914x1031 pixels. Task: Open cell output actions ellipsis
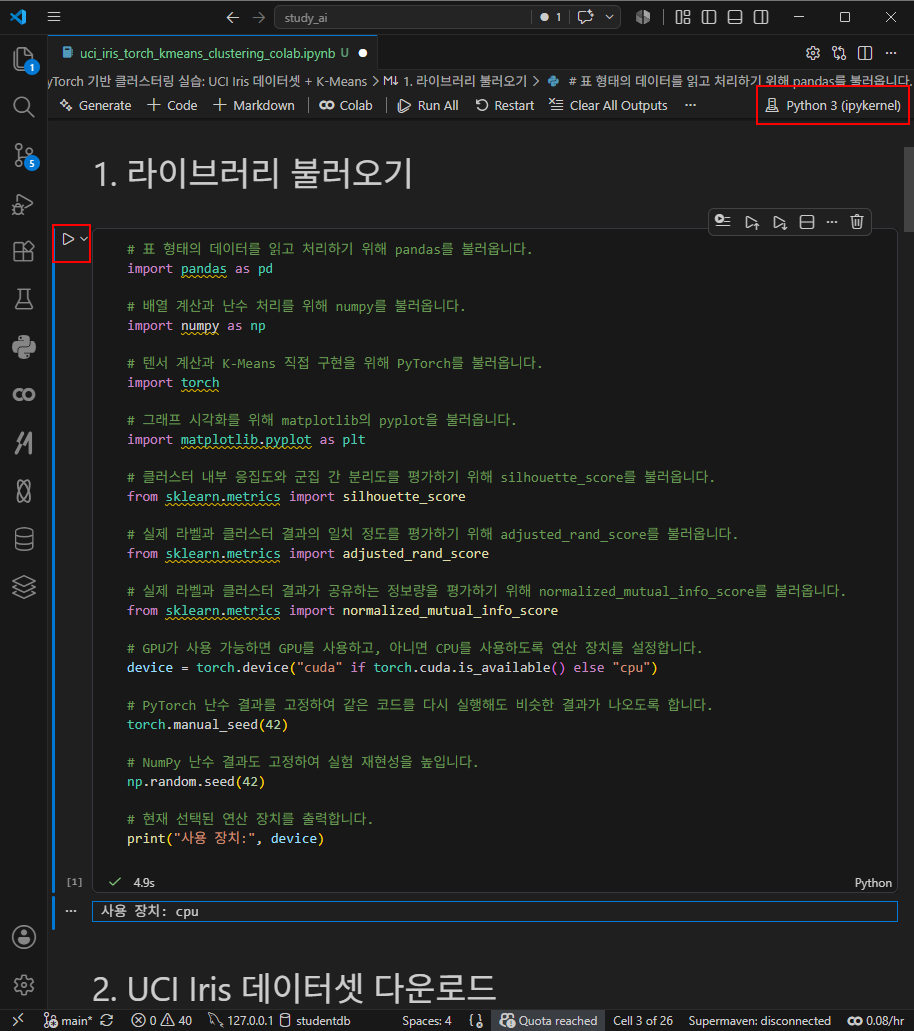click(71, 911)
